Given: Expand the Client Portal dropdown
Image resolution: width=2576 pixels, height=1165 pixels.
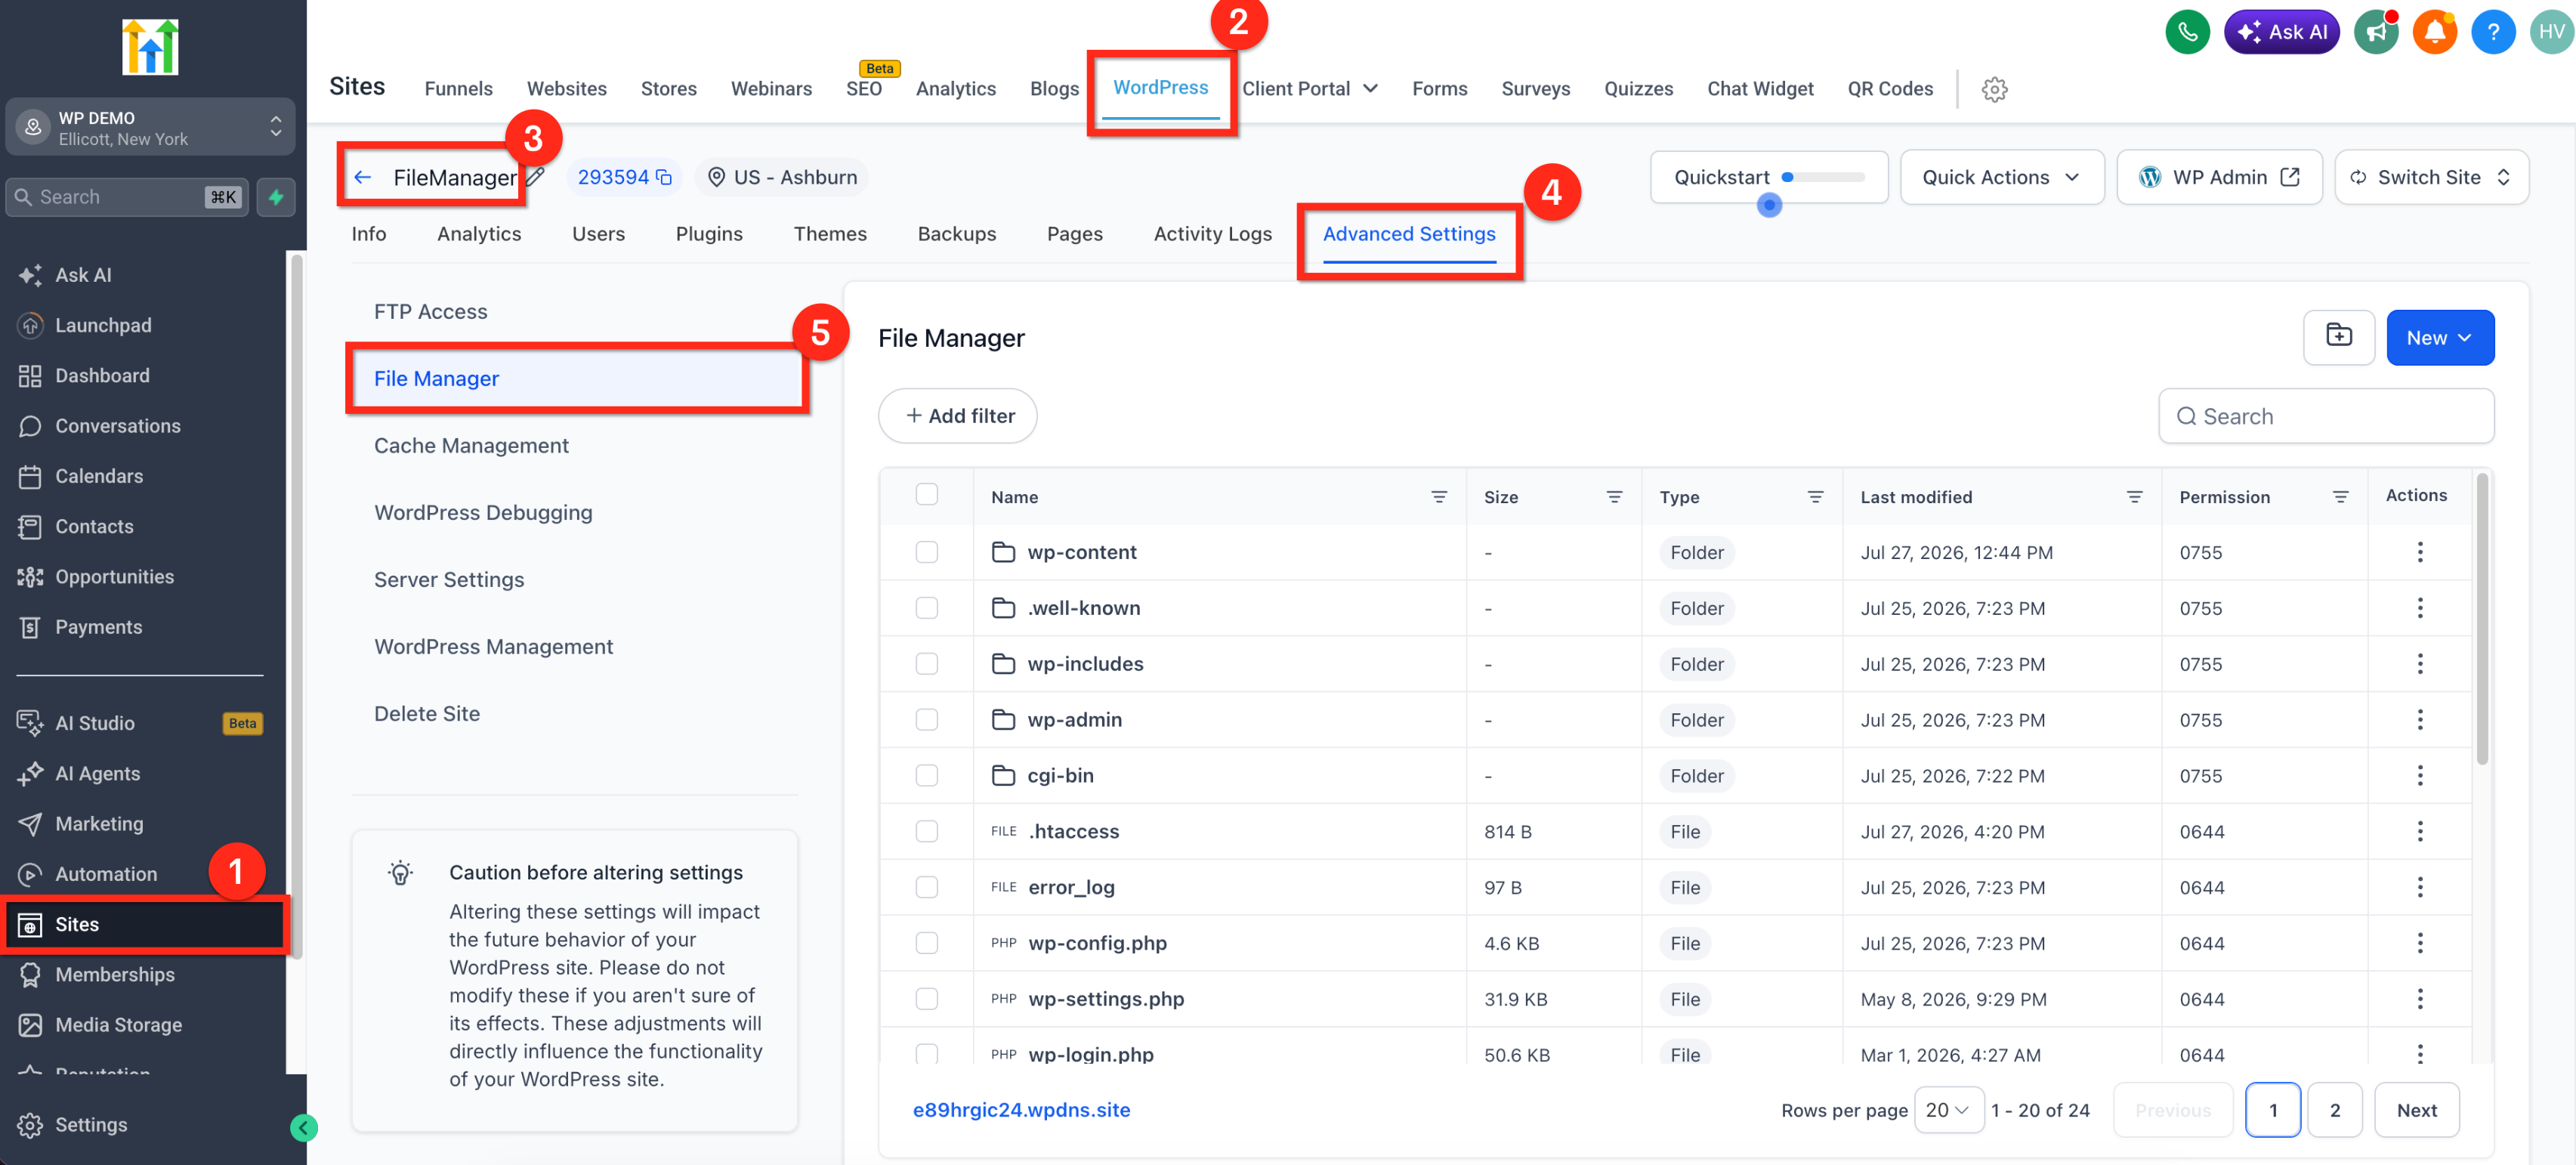Looking at the screenshot, I should pyautogui.click(x=1309, y=88).
